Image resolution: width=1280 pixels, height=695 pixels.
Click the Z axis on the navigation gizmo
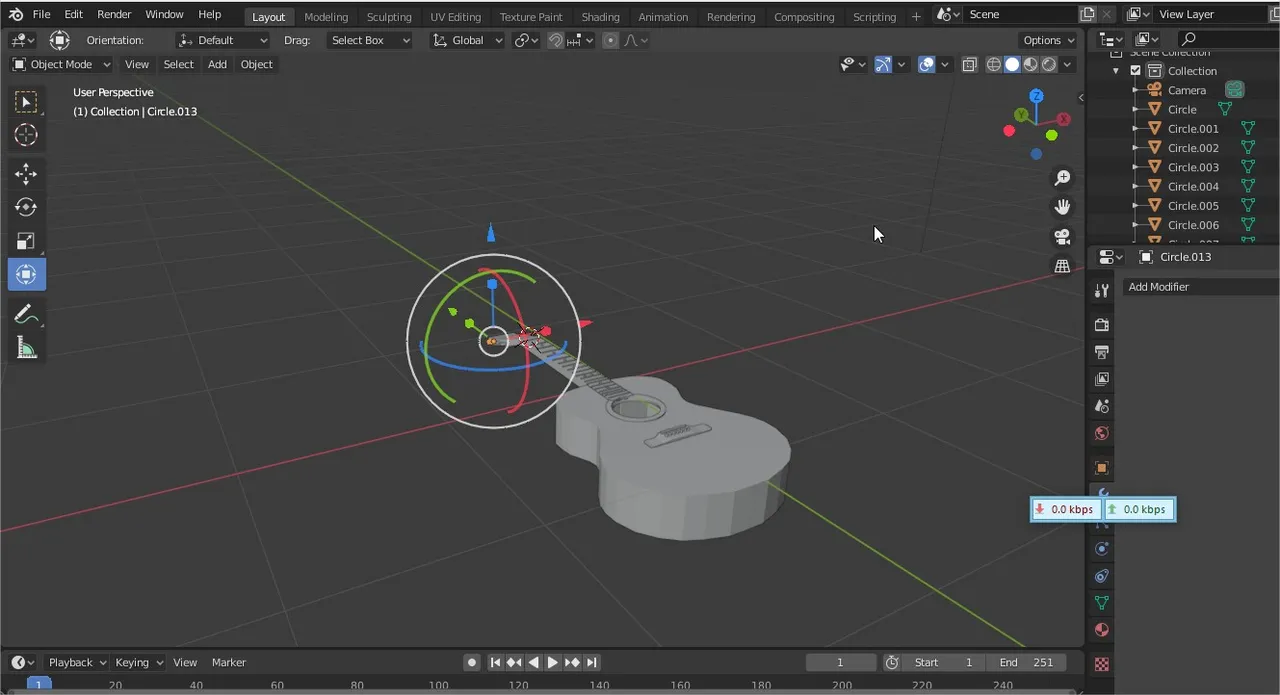coord(1037,95)
